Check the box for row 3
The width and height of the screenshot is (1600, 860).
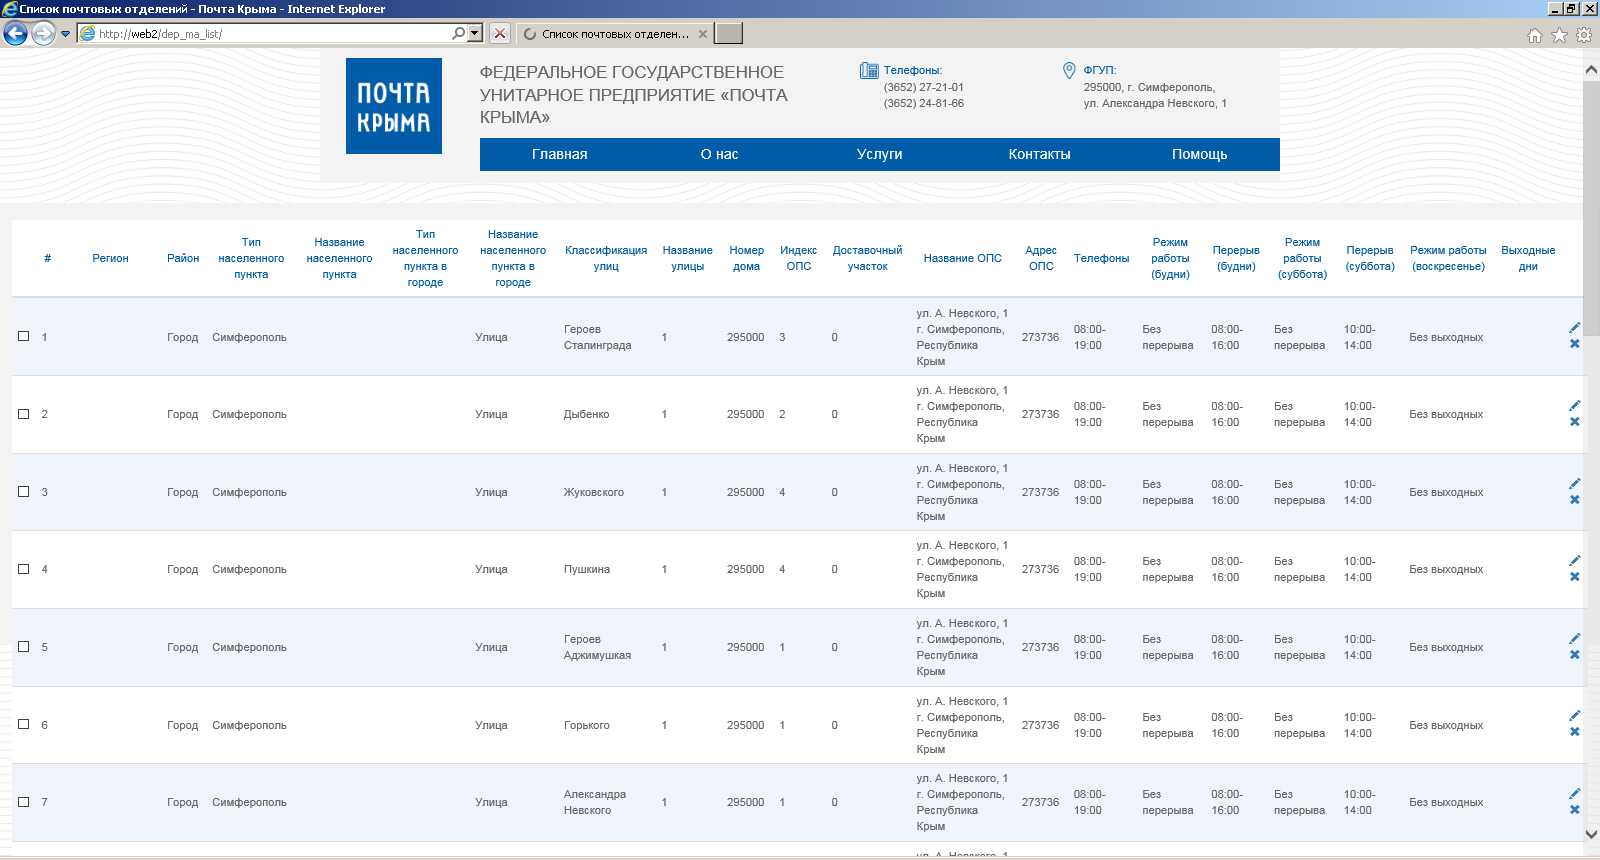[24, 491]
